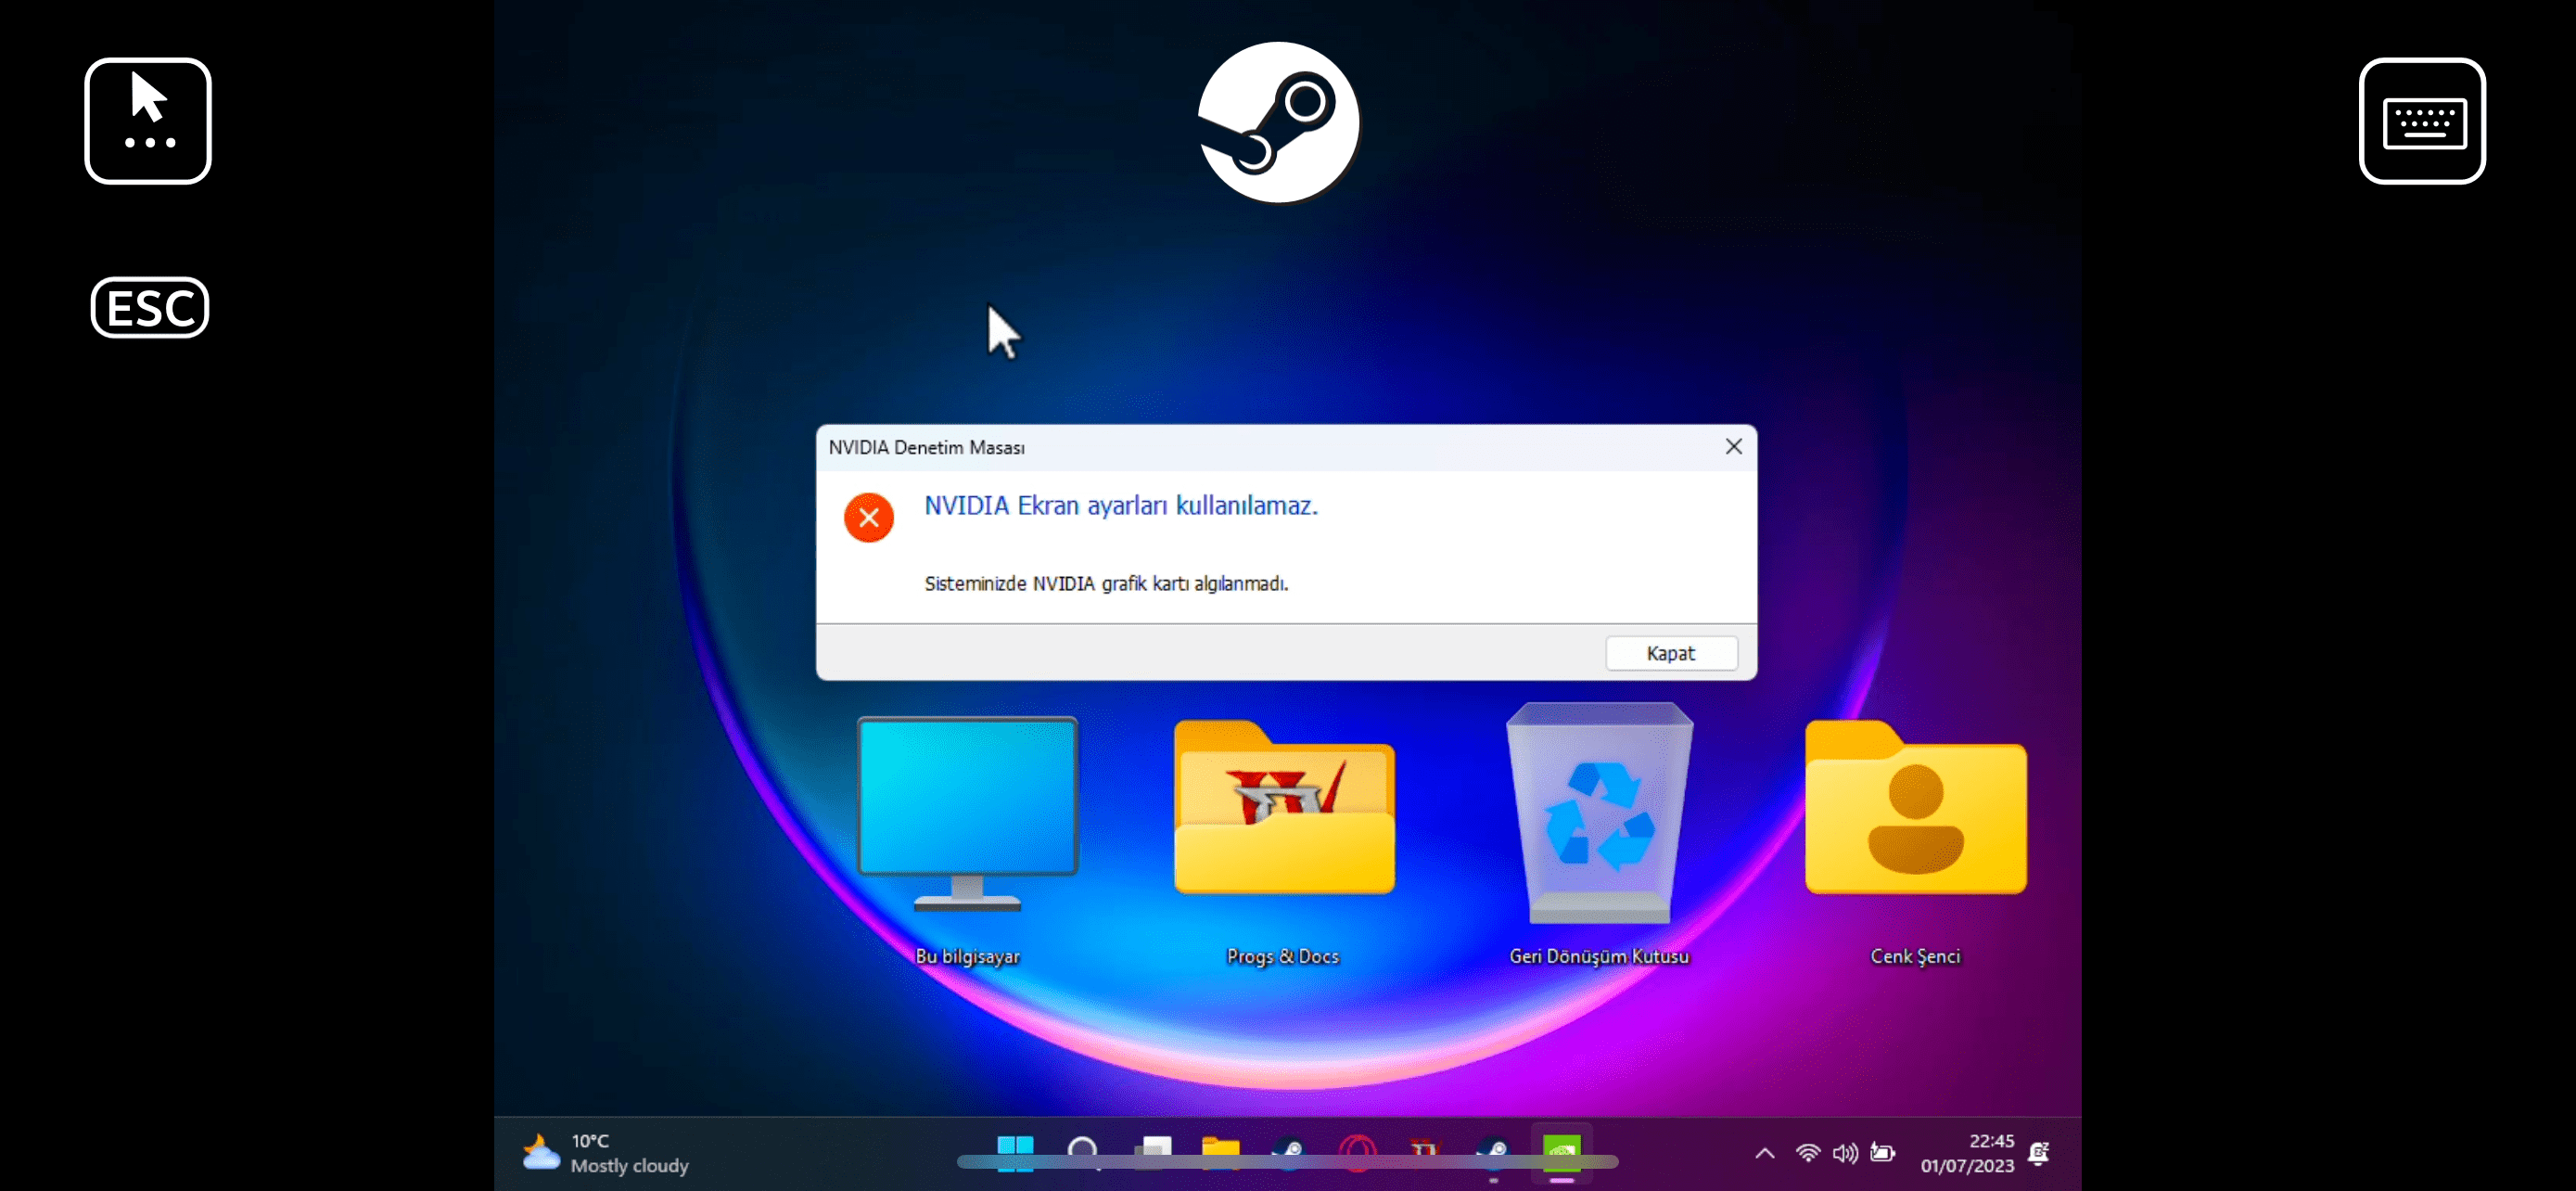Screen dimensions: 2576x1191
Task: Tap the Steam logo overlay button
Action: tap(1279, 122)
